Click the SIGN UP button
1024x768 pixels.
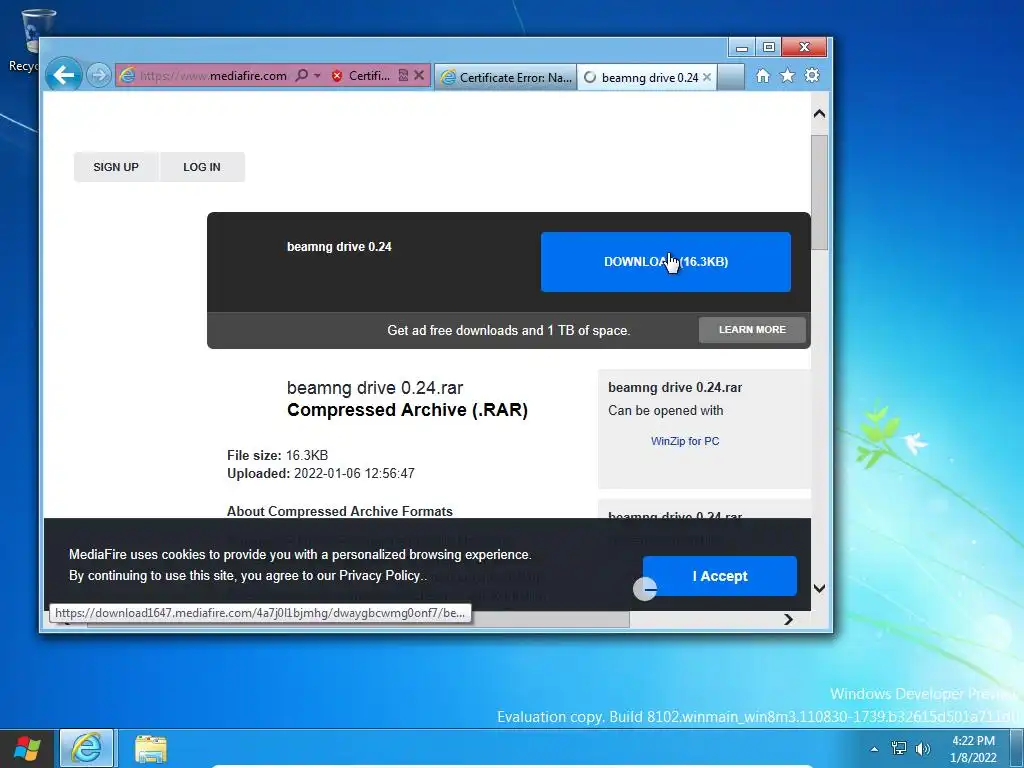click(116, 167)
